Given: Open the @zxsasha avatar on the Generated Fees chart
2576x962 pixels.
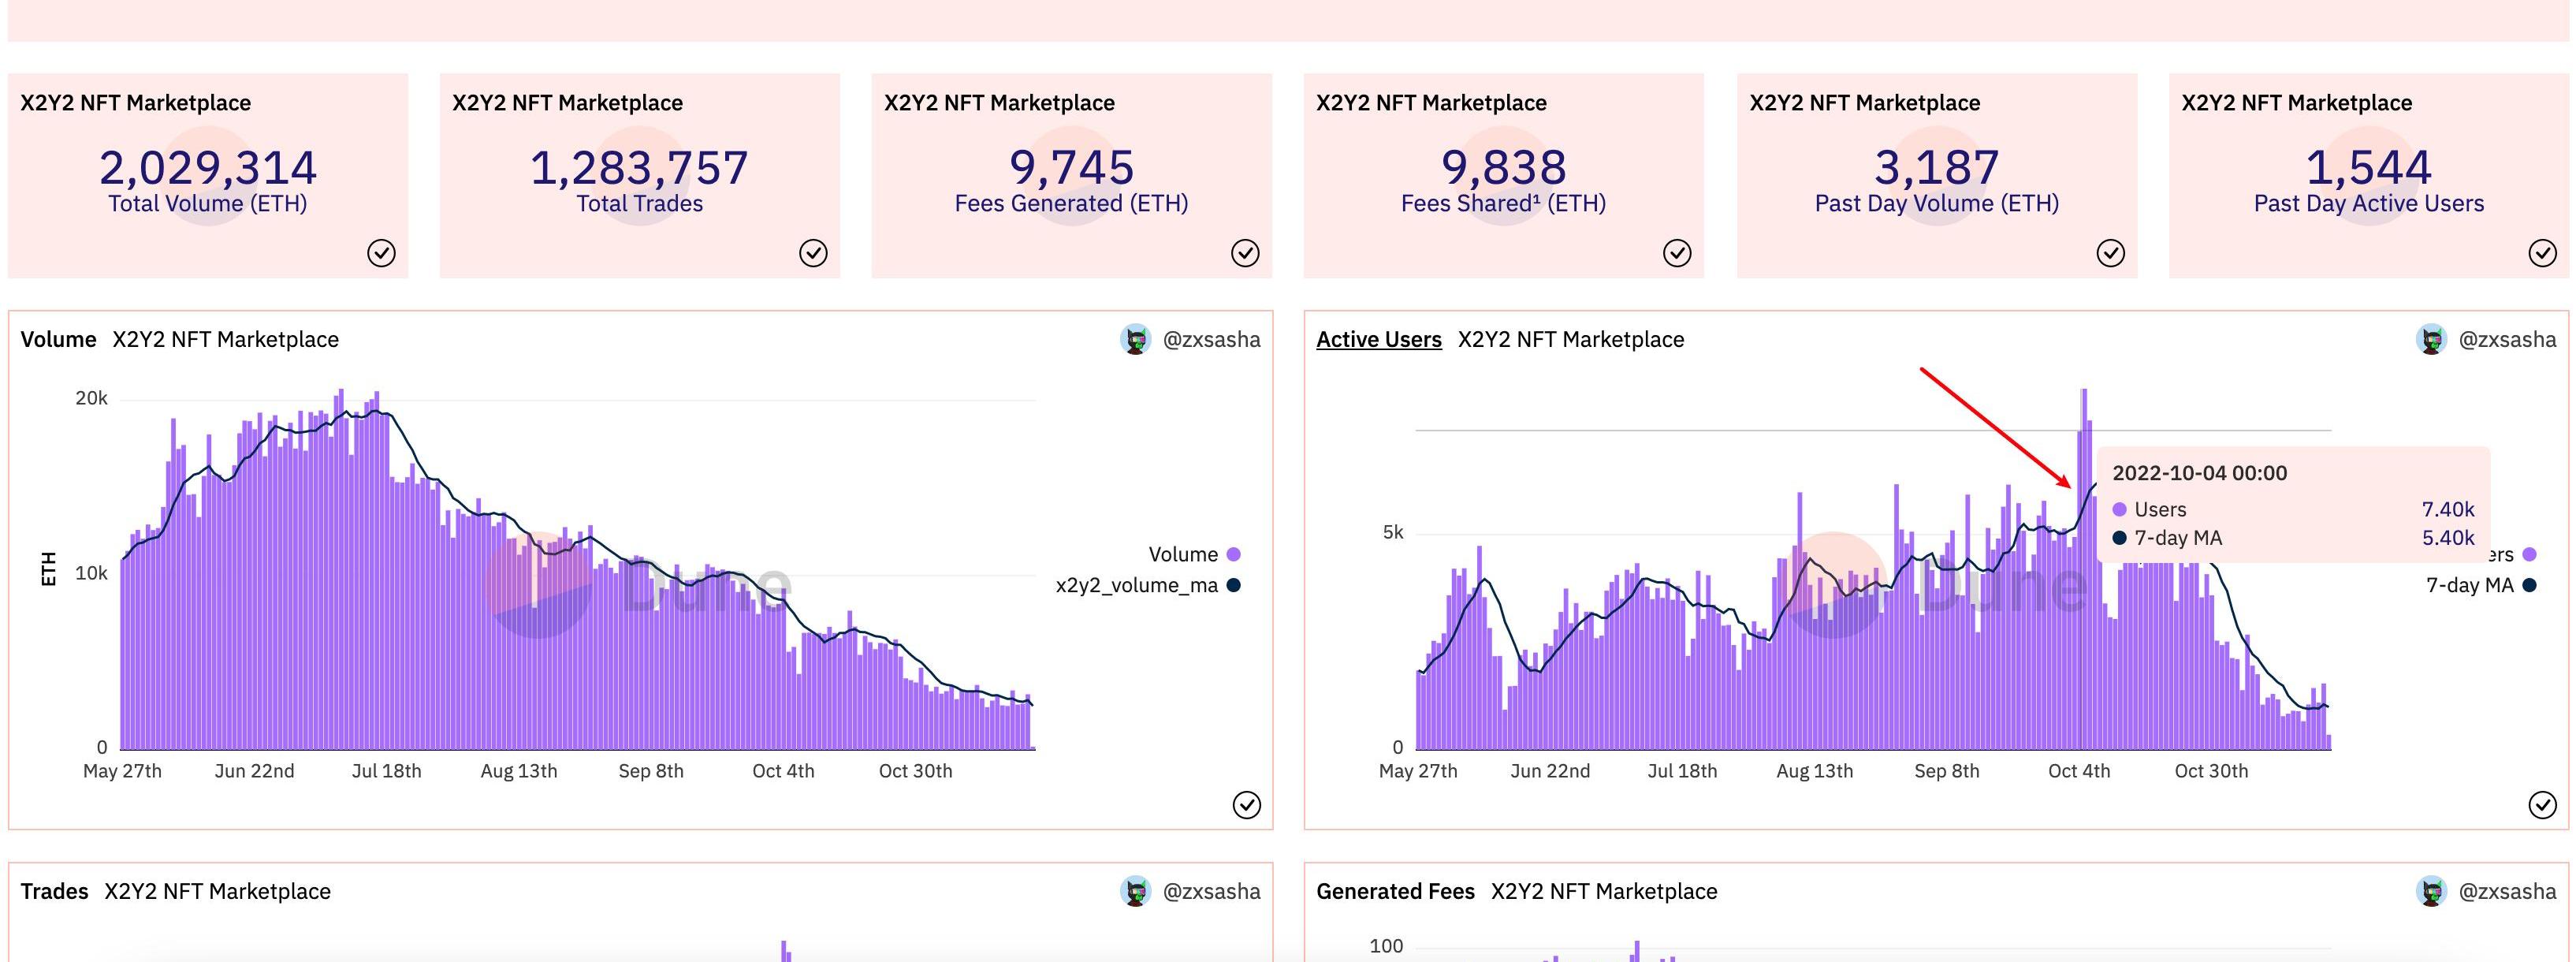Looking at the screenshot, I should tap(2432, 891).
